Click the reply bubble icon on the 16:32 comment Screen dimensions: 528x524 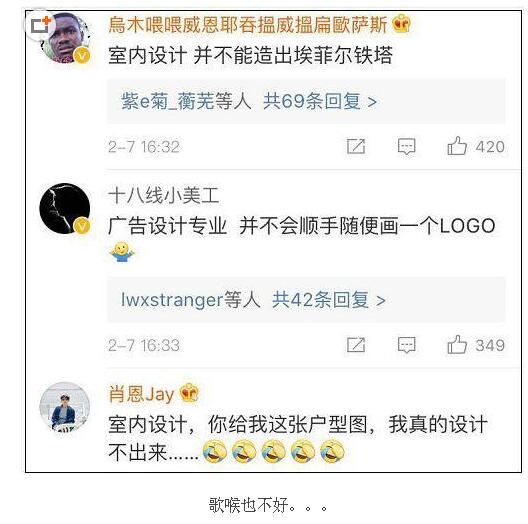point(406,146)
